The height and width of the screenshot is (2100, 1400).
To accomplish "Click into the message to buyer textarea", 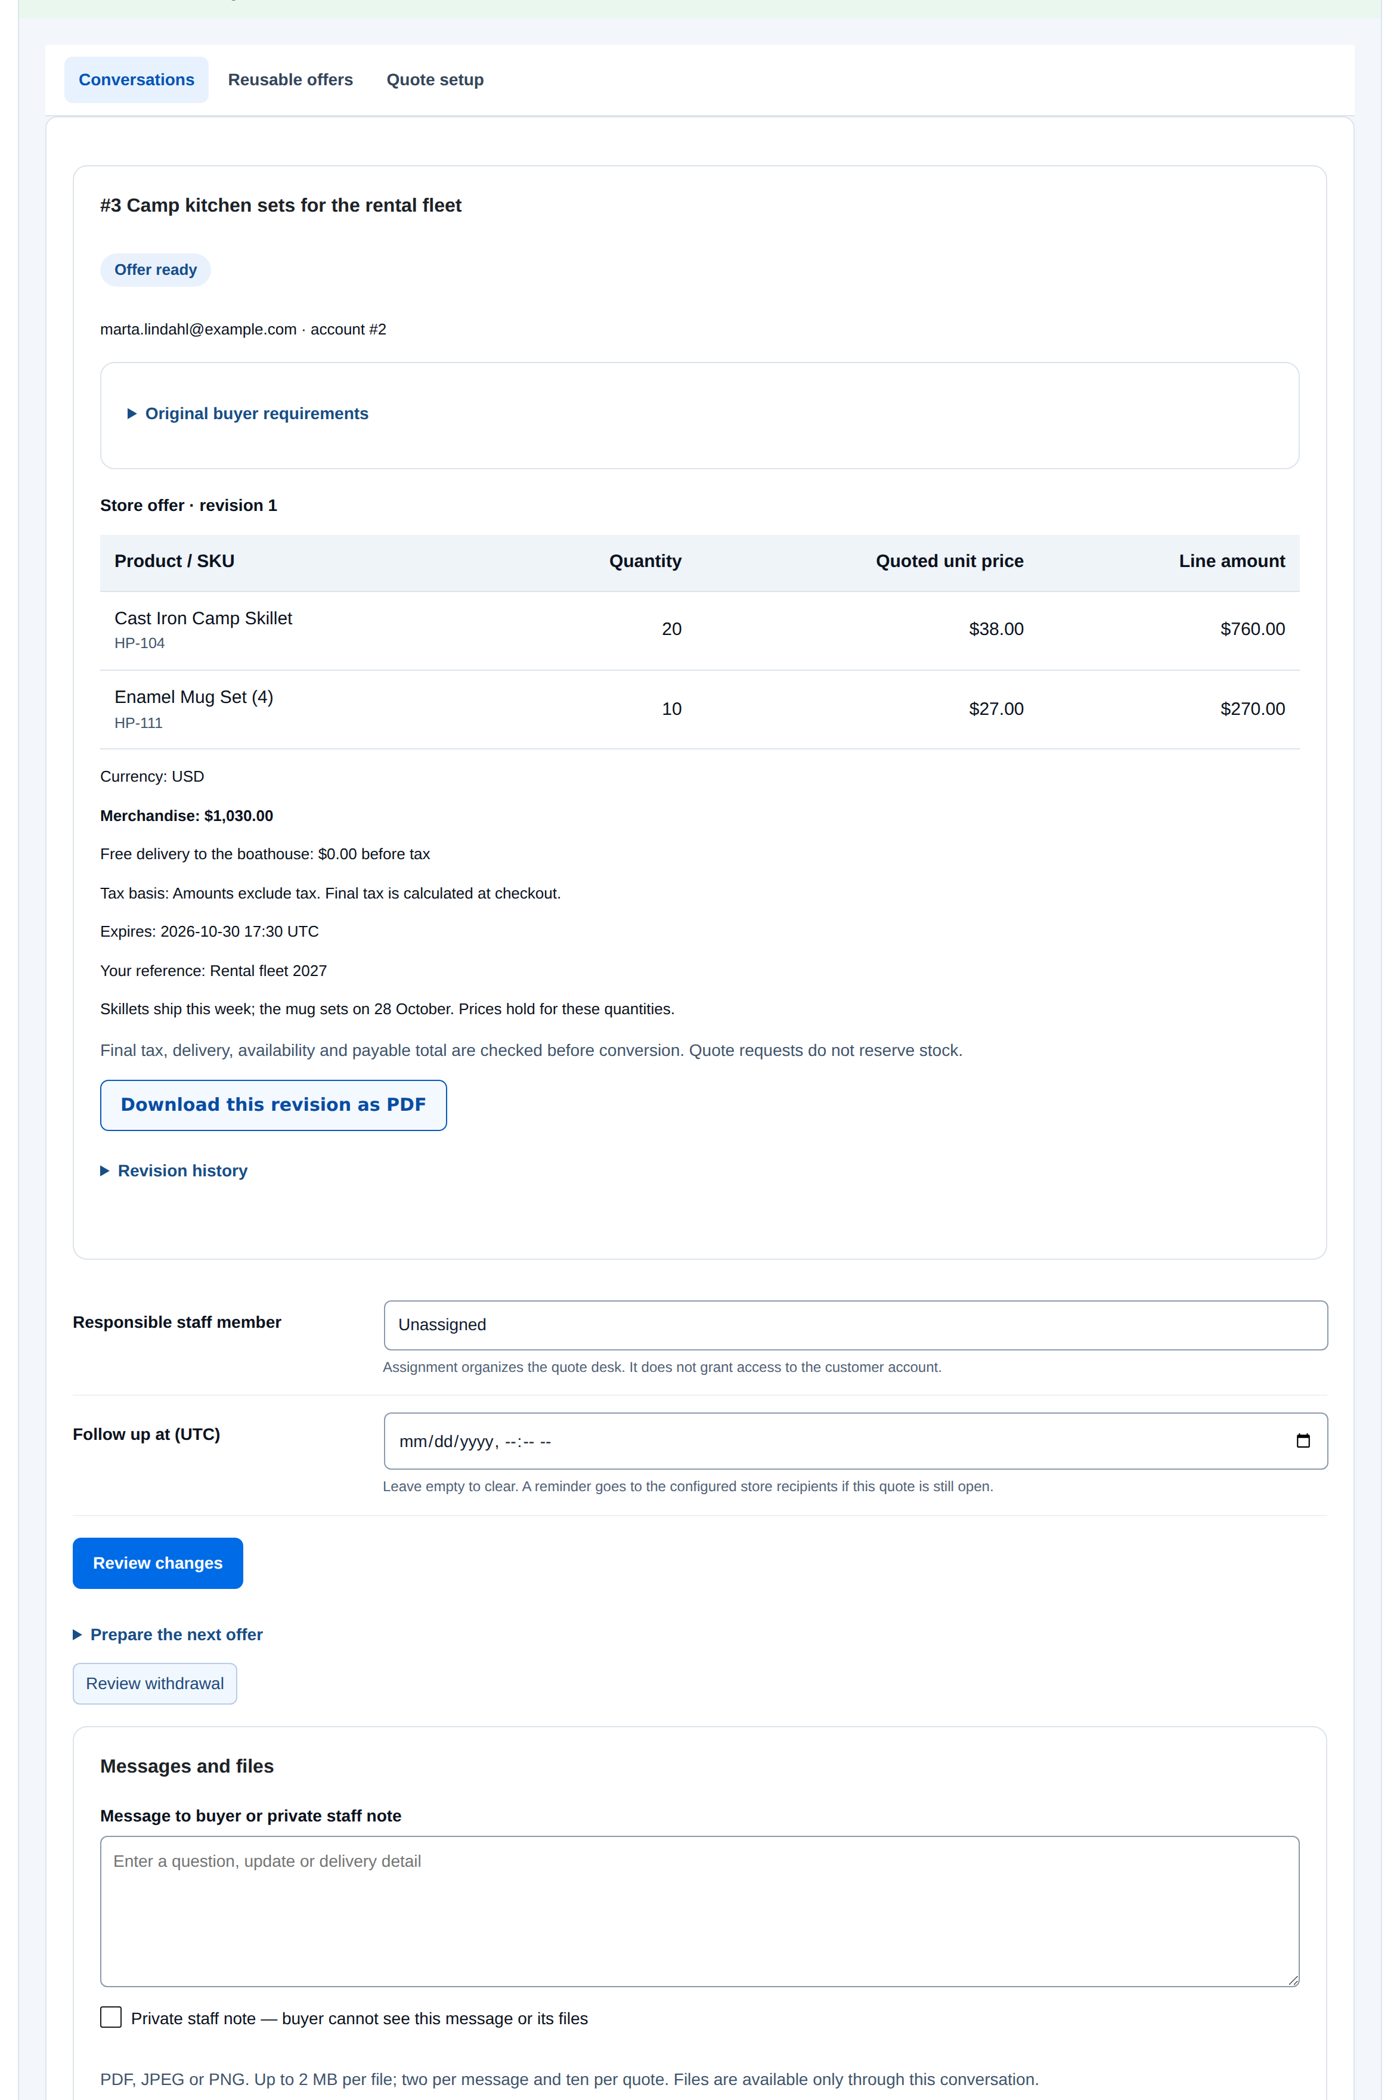I will [x=699, y=1911].
